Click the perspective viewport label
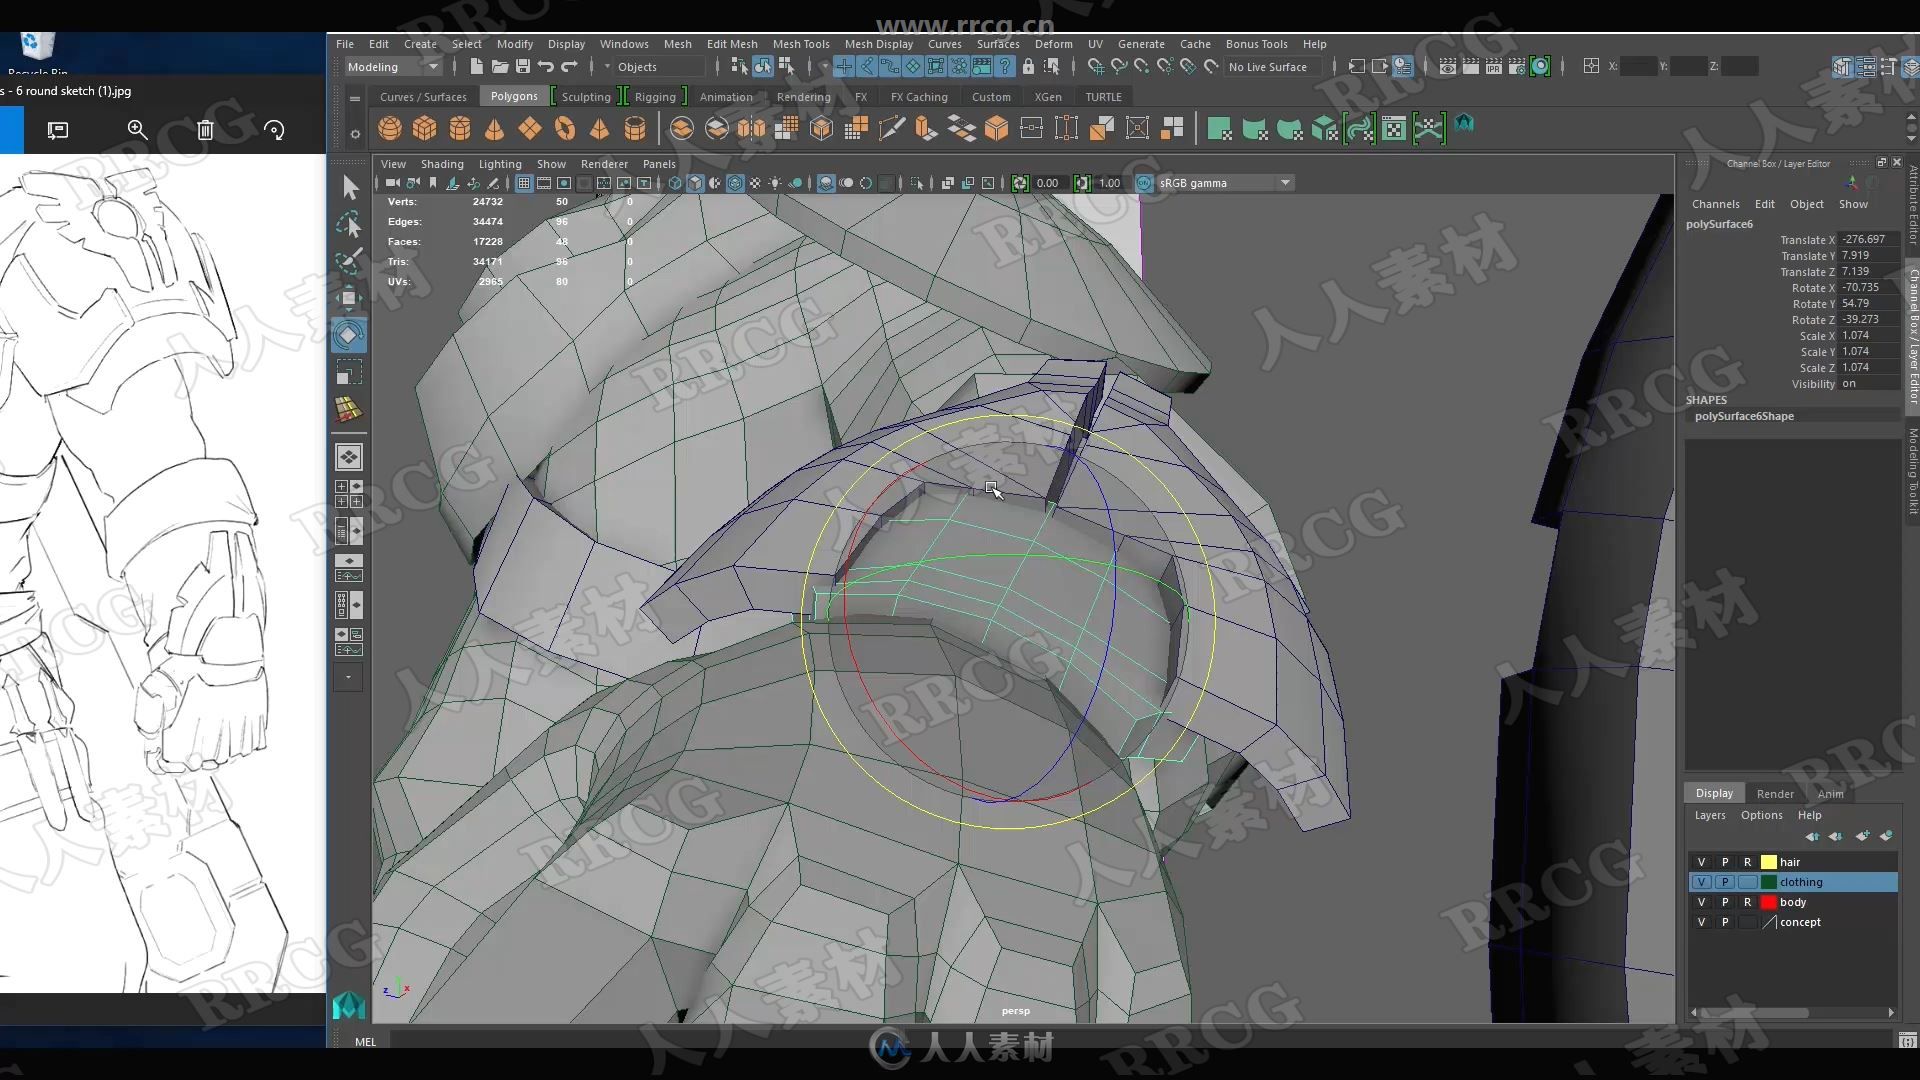The height and width of the screenshot is (1080, 1920). 1013,1010
